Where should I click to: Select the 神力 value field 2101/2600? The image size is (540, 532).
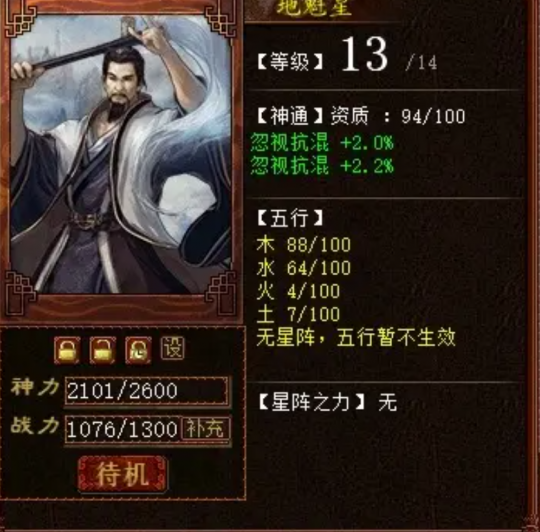(146, 390)
